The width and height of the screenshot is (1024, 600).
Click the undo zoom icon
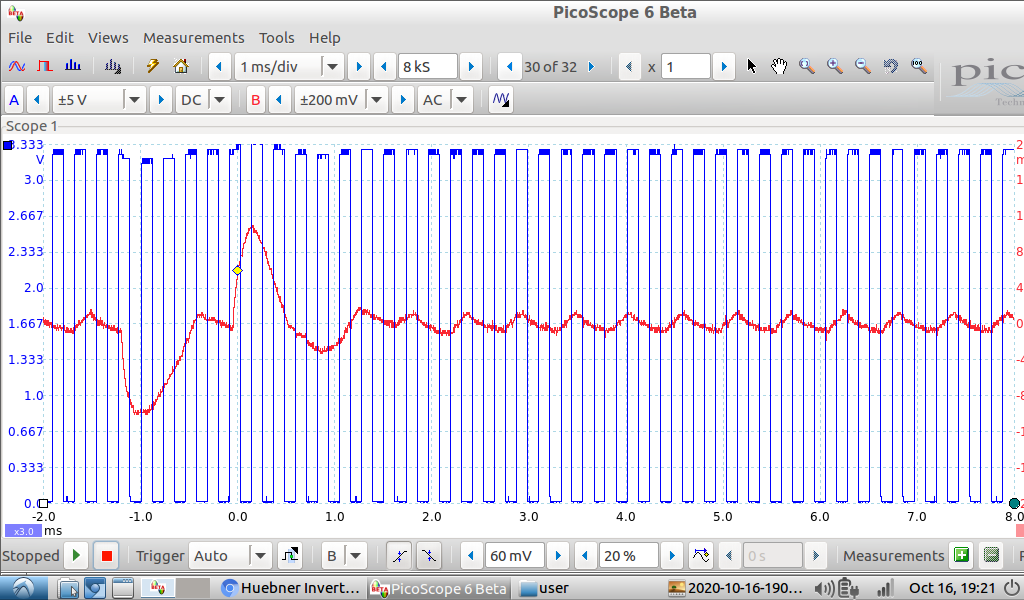point(890,67)
